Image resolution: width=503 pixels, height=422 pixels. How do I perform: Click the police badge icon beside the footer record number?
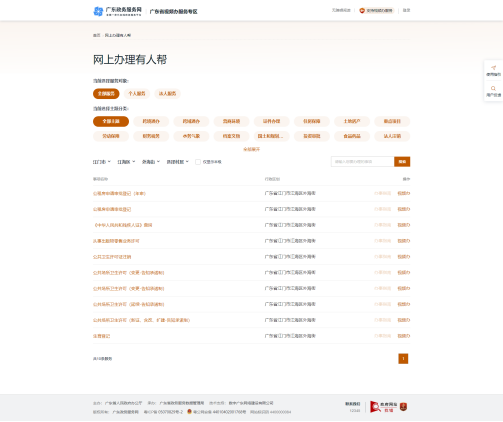pos(189,412)
